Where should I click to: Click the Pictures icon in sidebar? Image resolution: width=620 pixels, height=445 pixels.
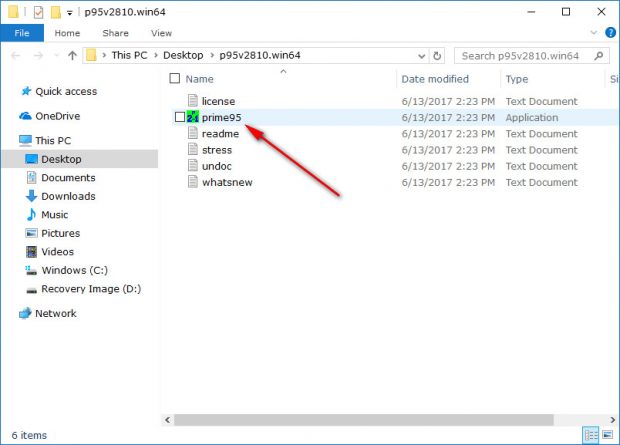(31, 233)
